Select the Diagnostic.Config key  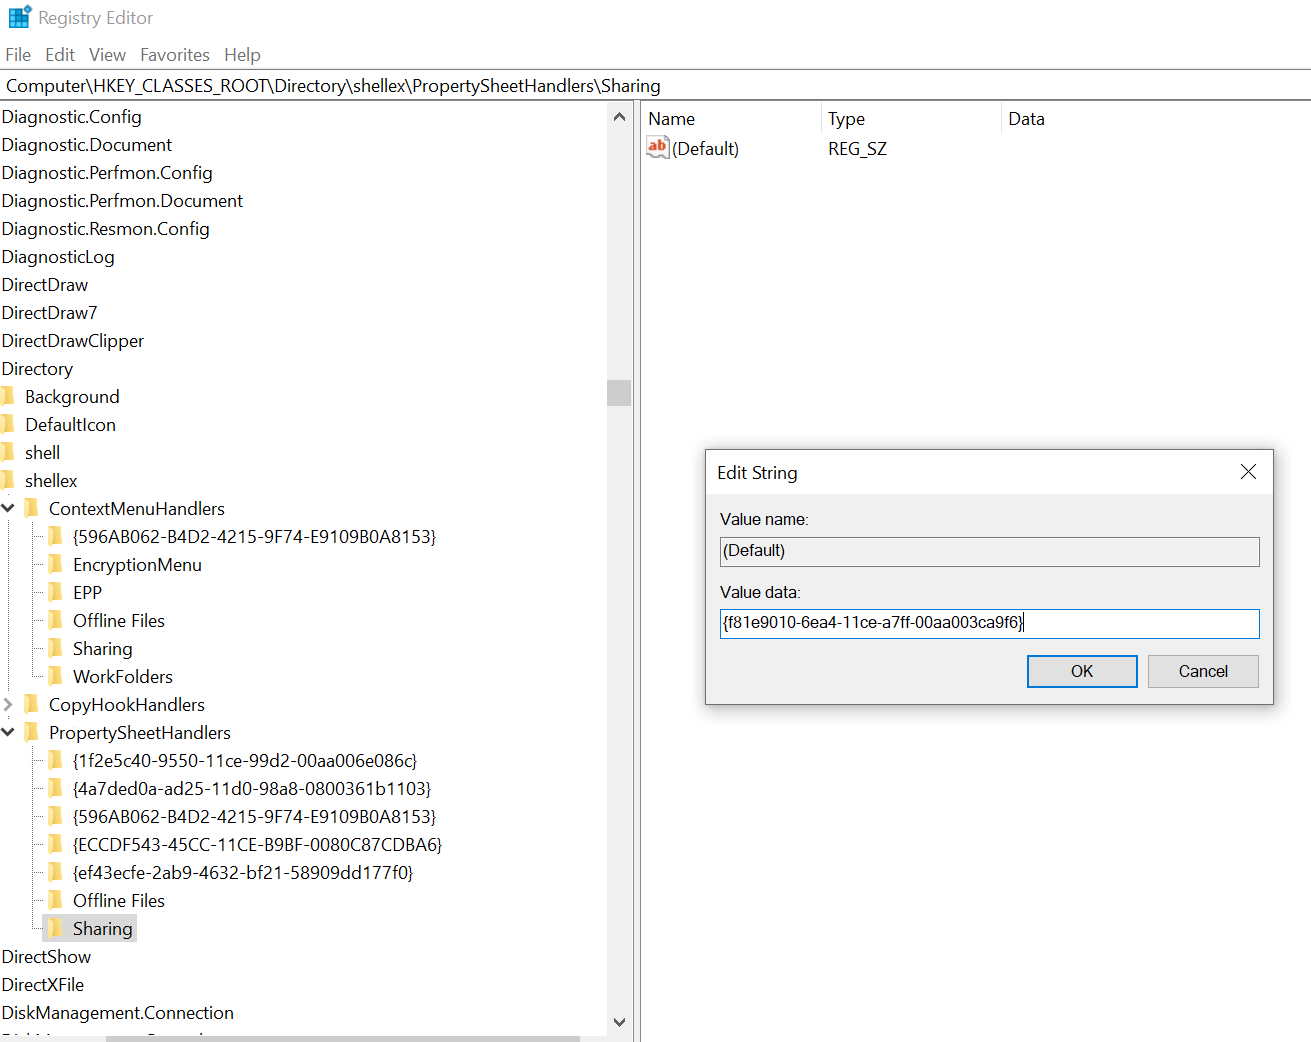tap(72, 117)
